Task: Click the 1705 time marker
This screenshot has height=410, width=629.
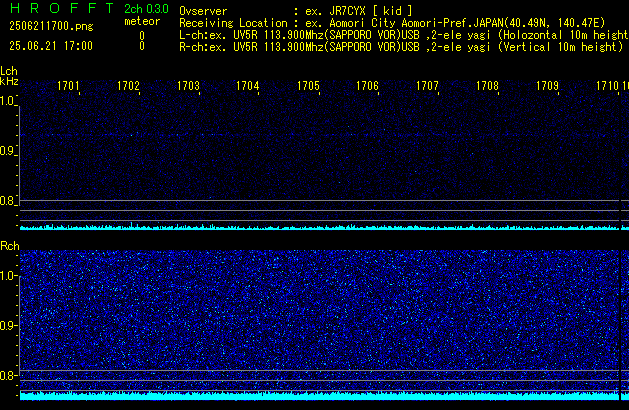Action: 308,86
